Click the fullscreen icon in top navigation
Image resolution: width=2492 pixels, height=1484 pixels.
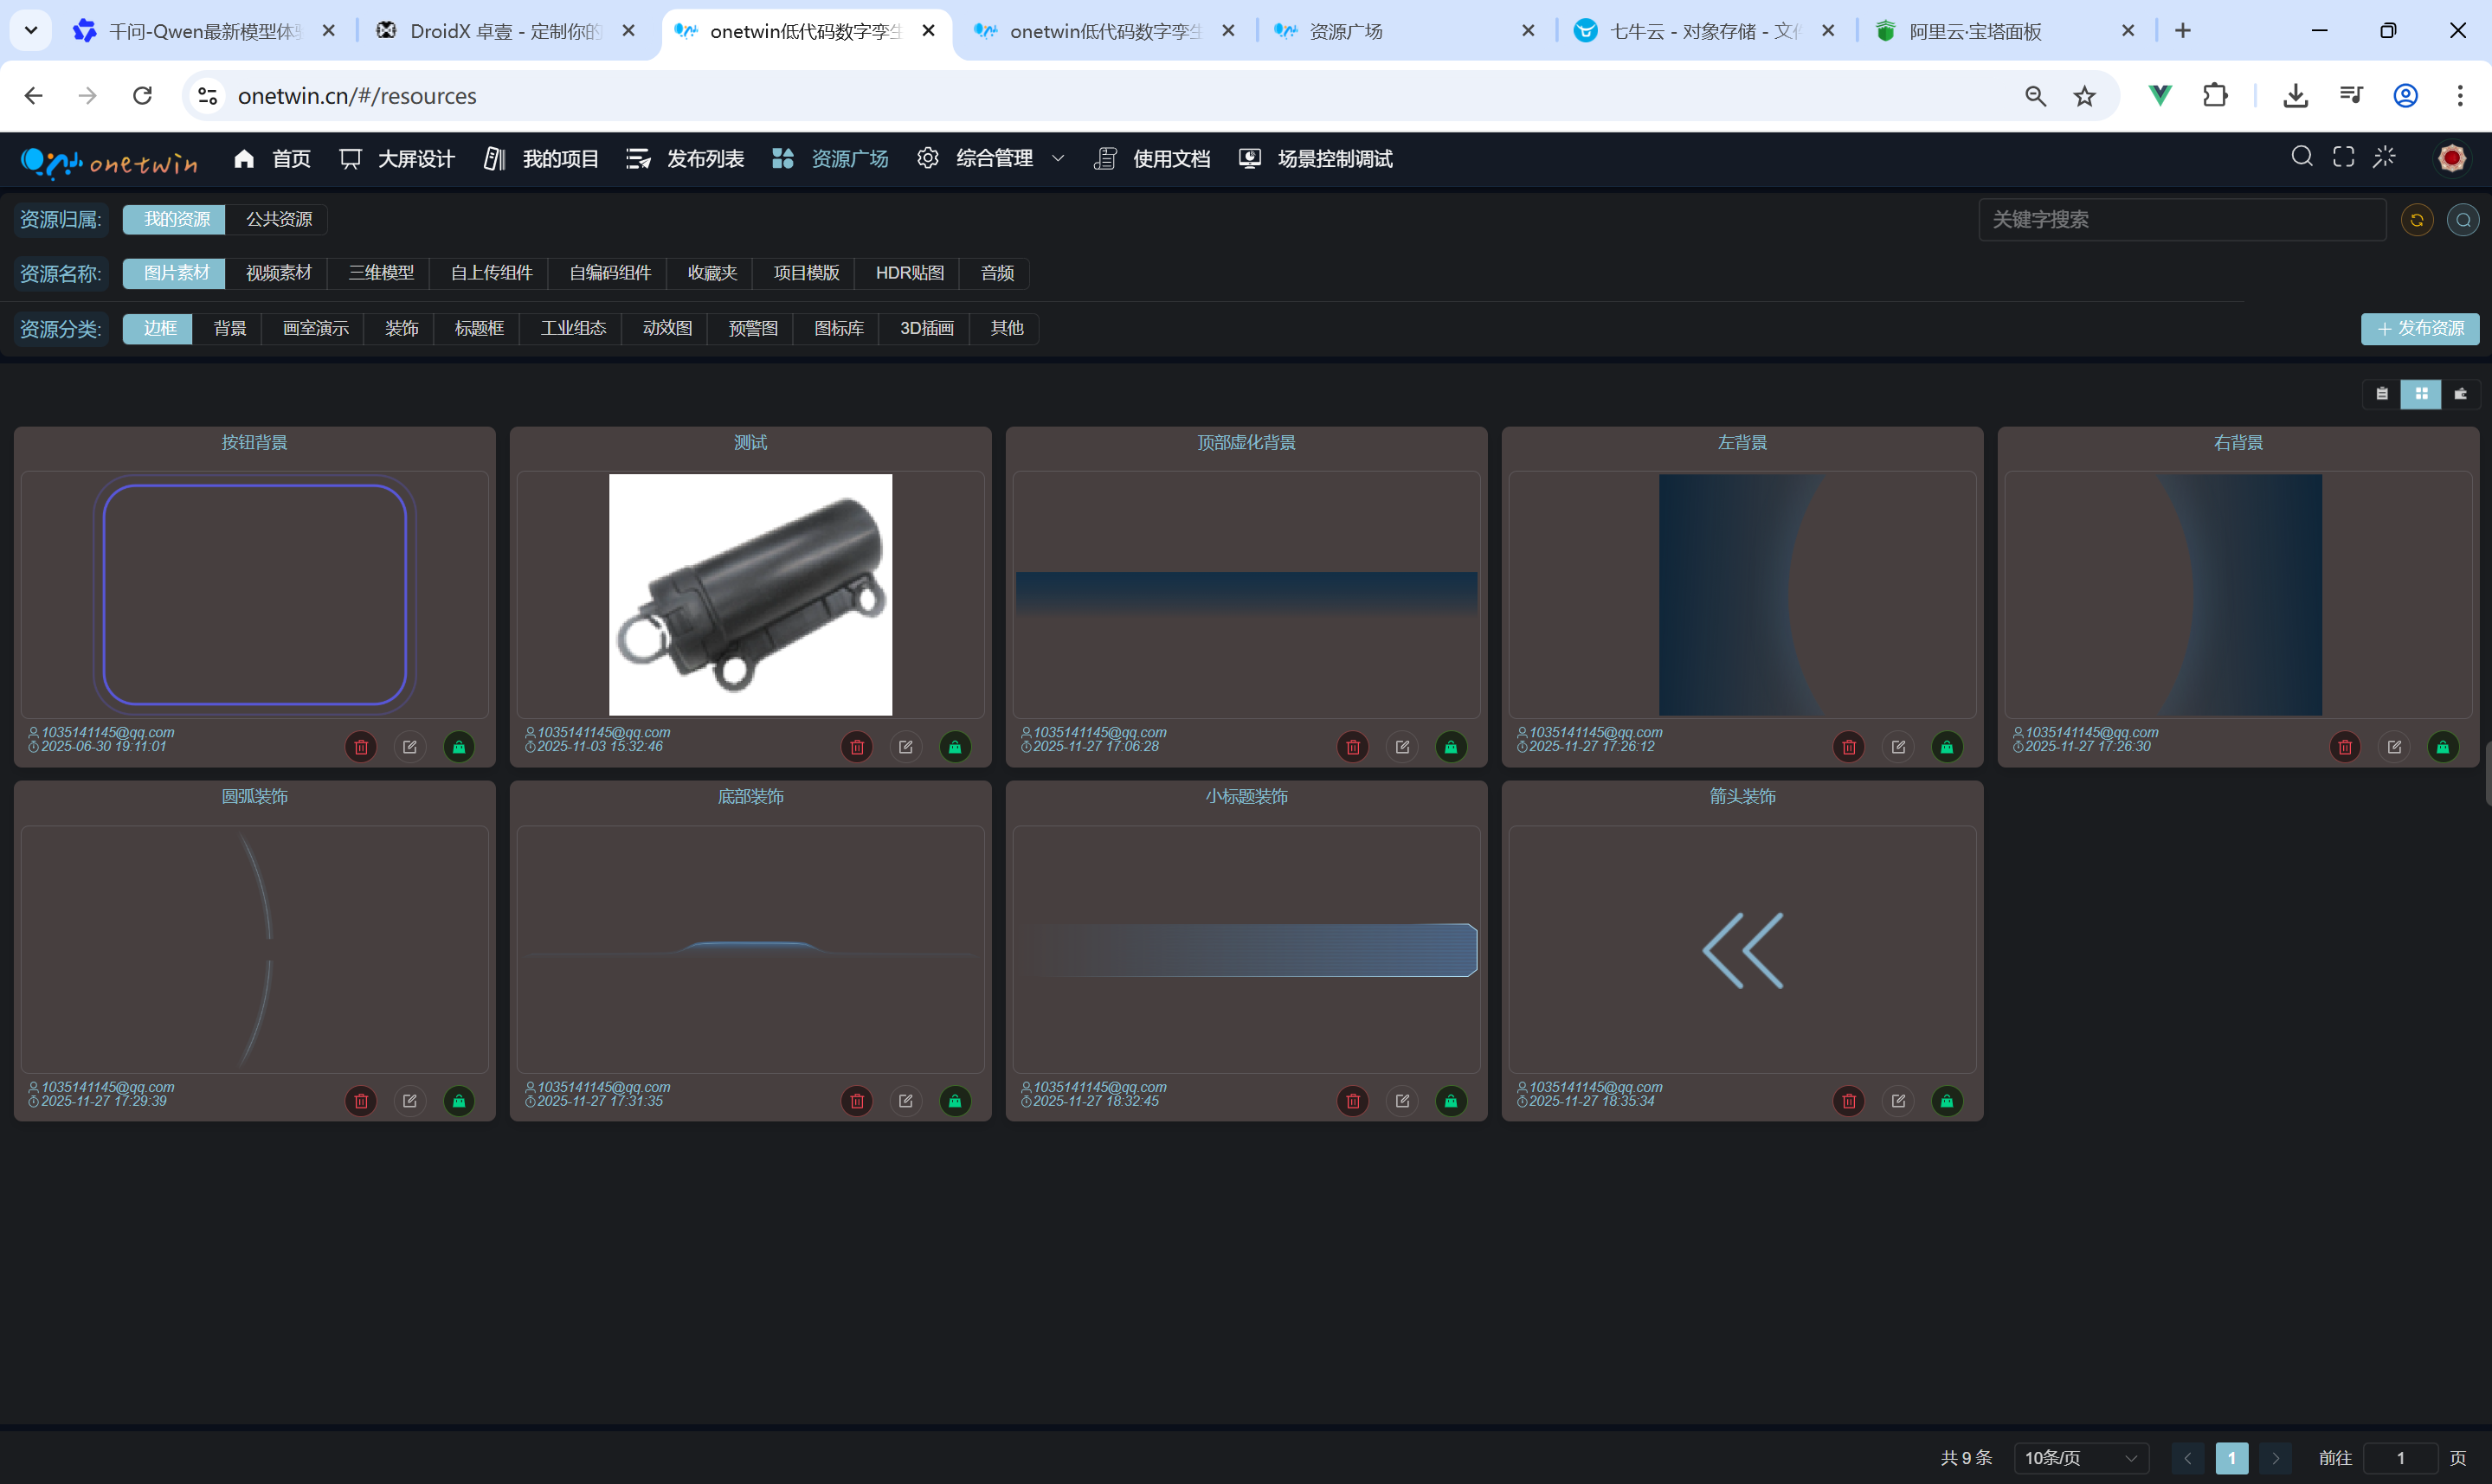(x=2343, y=157)
